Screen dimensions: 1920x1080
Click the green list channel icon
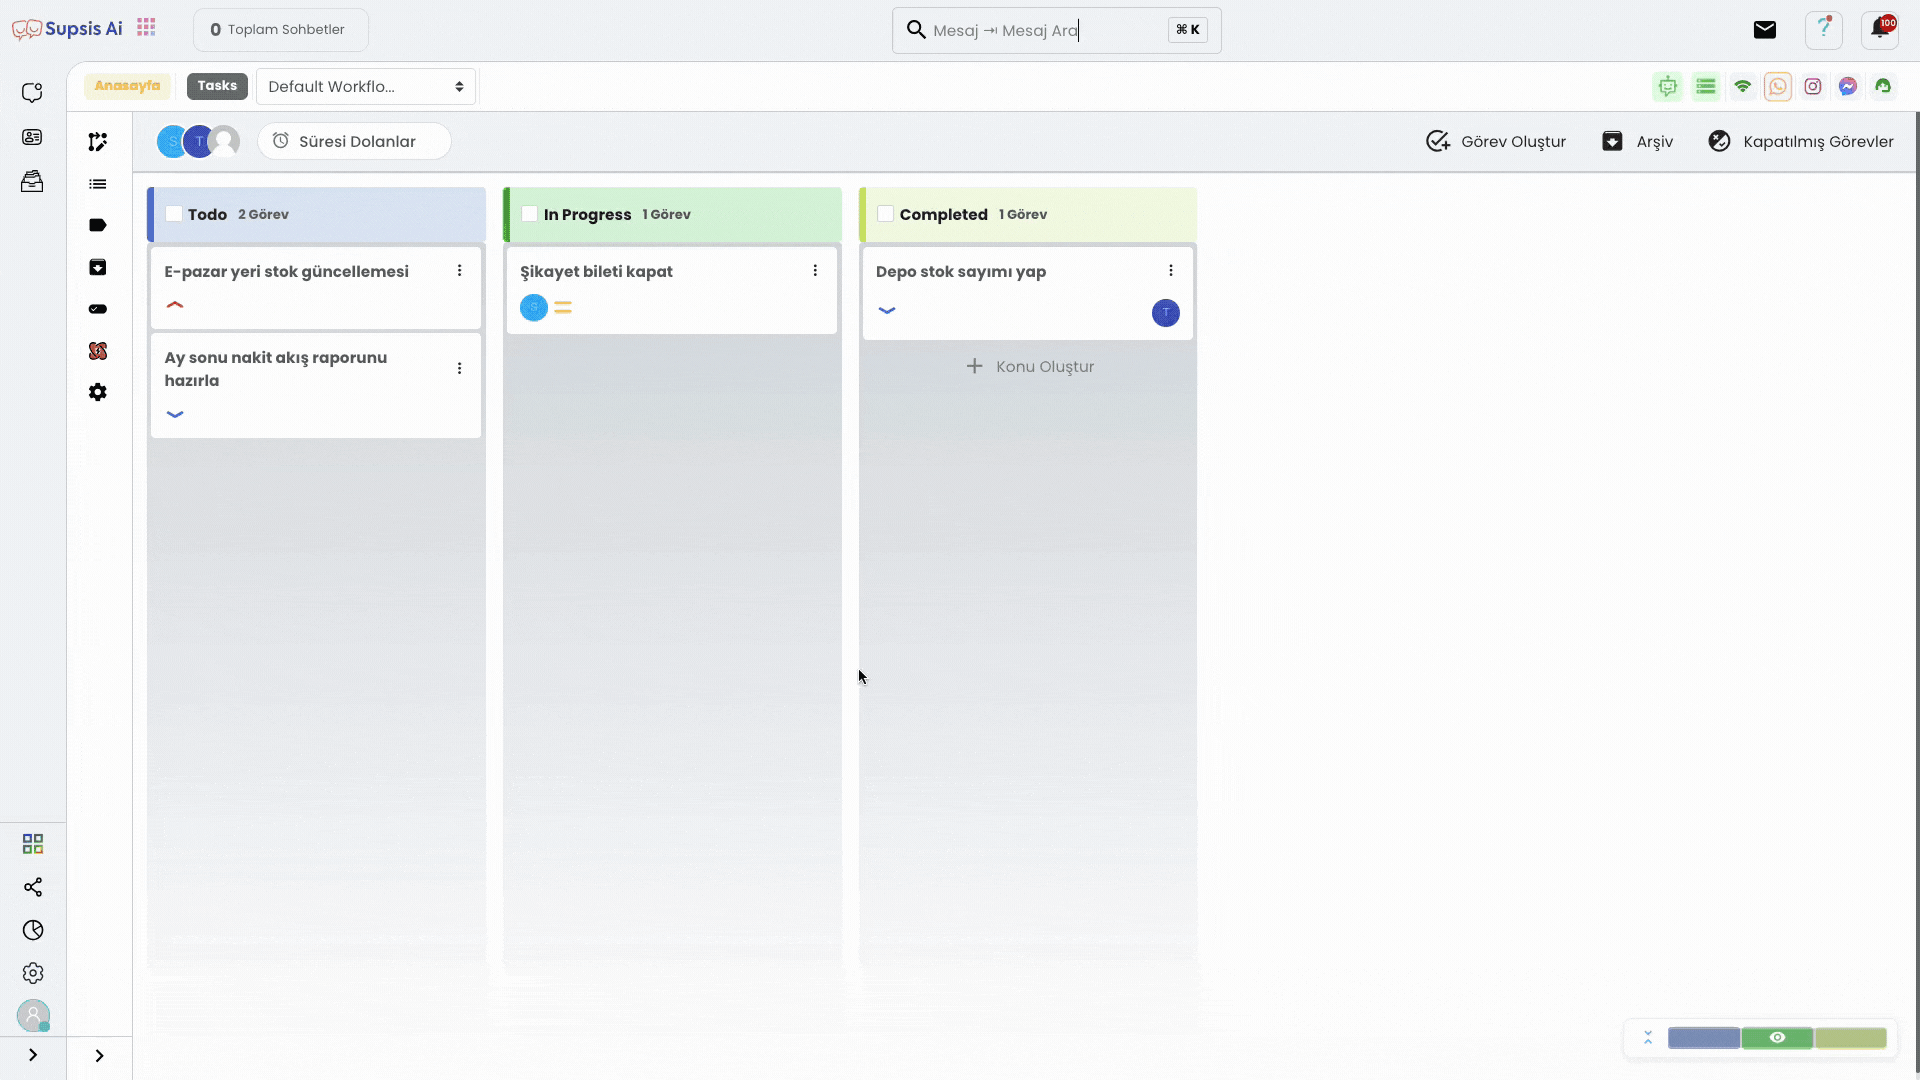click(1706, 87)
